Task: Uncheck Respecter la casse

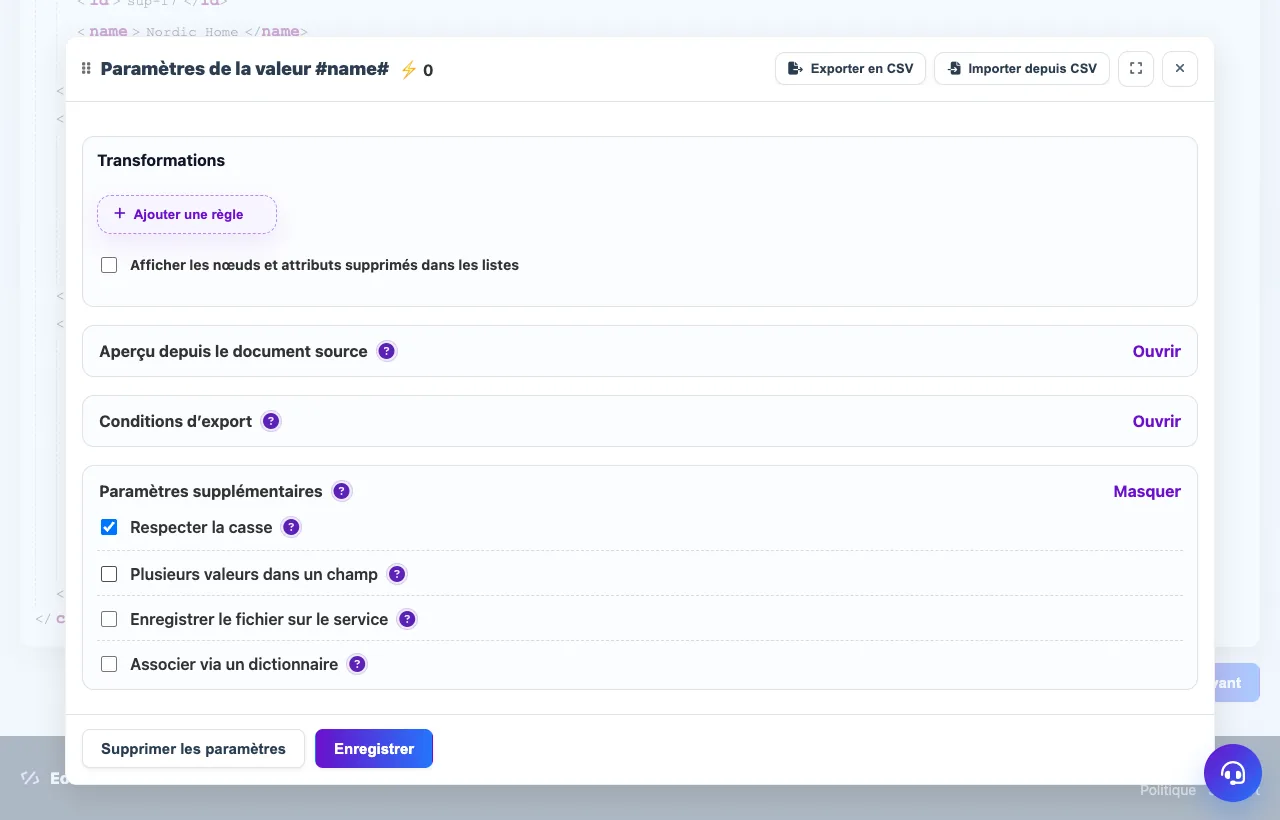Action: pos(109,527)
